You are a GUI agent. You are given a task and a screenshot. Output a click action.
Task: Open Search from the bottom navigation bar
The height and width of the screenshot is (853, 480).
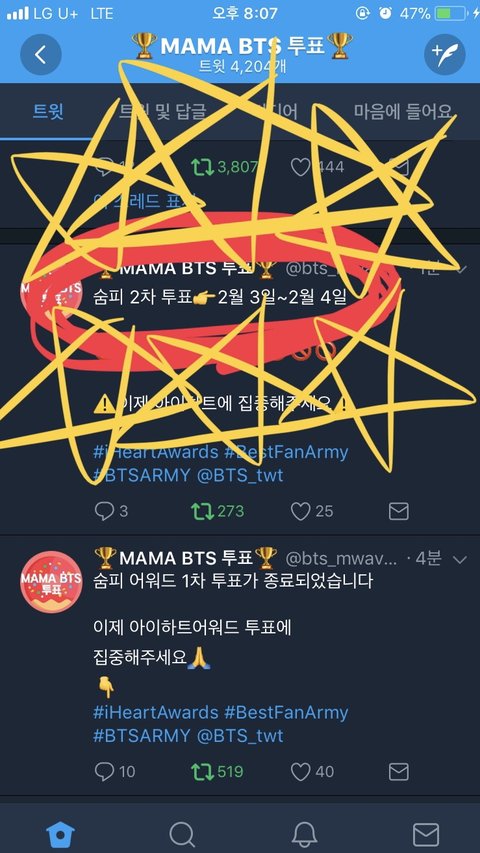tap(182, 833)
